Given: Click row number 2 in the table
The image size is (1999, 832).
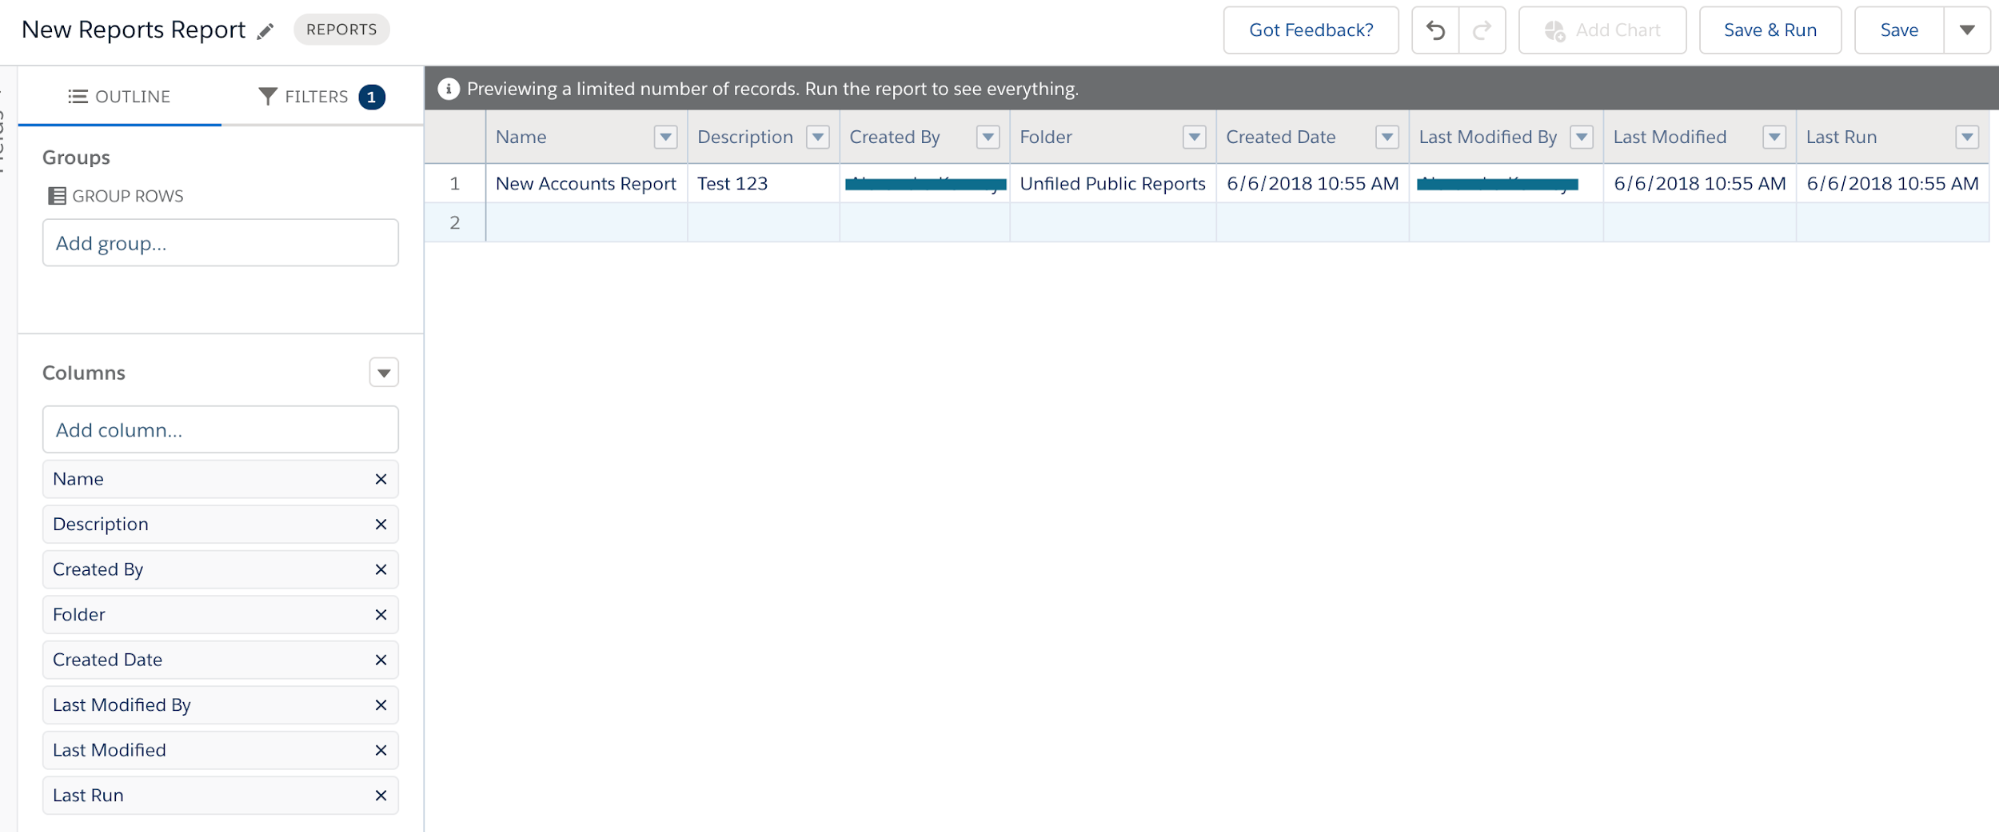Looking at the screenshot, I should tap(455, 223).
